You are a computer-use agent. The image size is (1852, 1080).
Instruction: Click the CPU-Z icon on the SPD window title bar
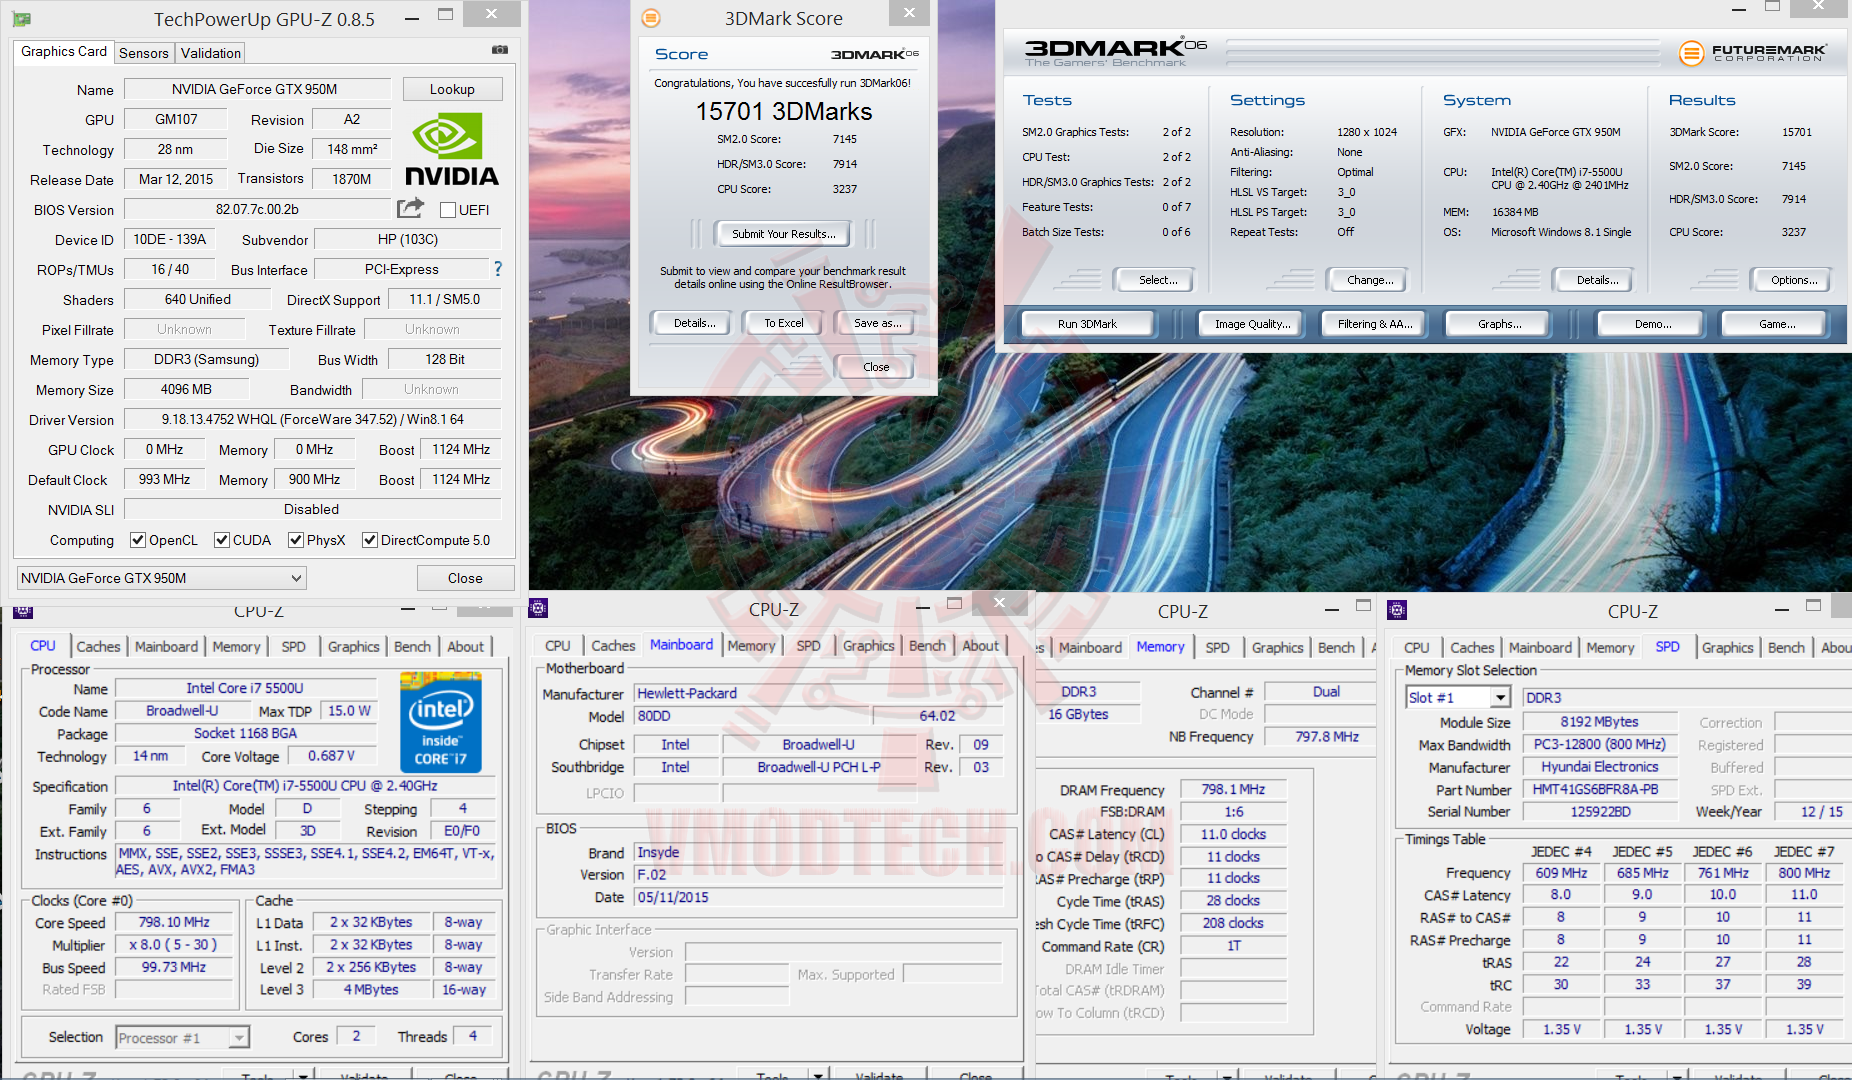[x=1398, y=610]
